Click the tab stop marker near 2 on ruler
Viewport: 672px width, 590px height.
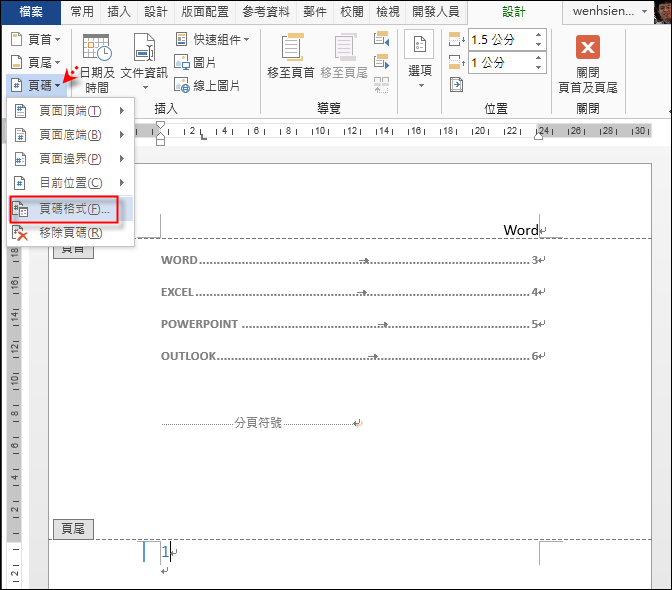(x=204, y=136)
